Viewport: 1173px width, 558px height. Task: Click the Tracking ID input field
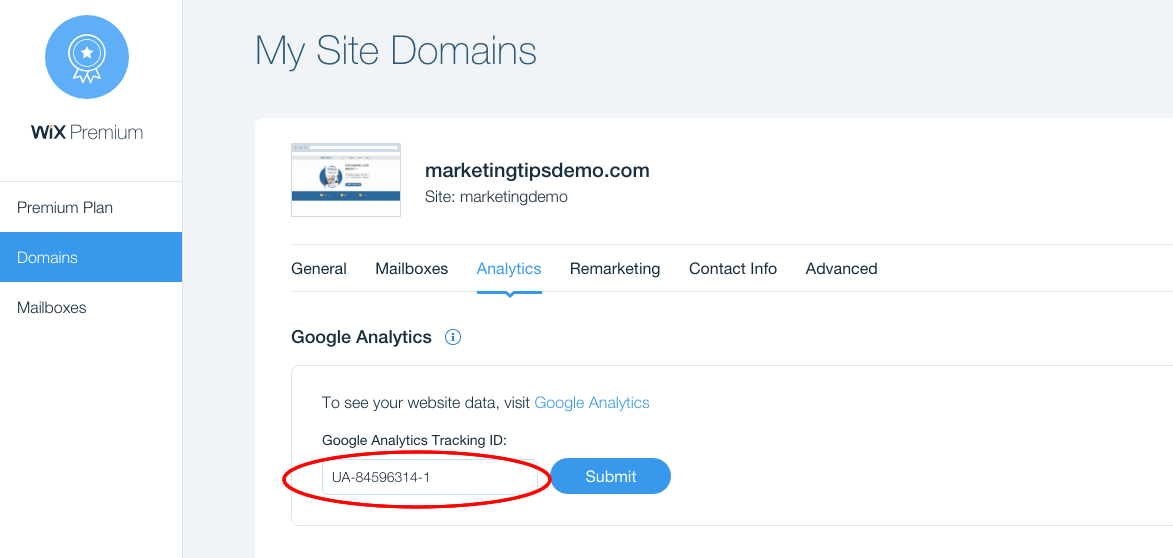point(429,476)
